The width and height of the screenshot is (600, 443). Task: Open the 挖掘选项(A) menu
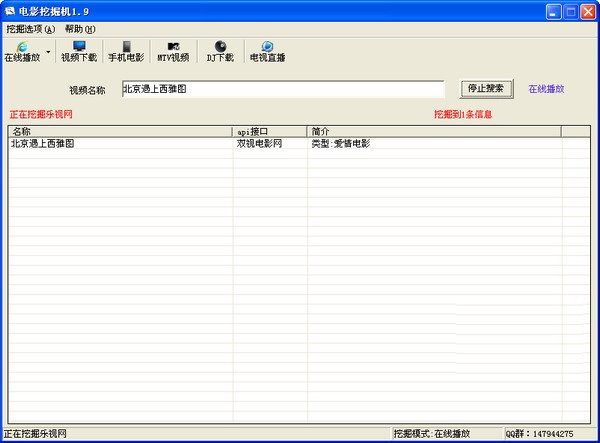click(x=31, y=29)
